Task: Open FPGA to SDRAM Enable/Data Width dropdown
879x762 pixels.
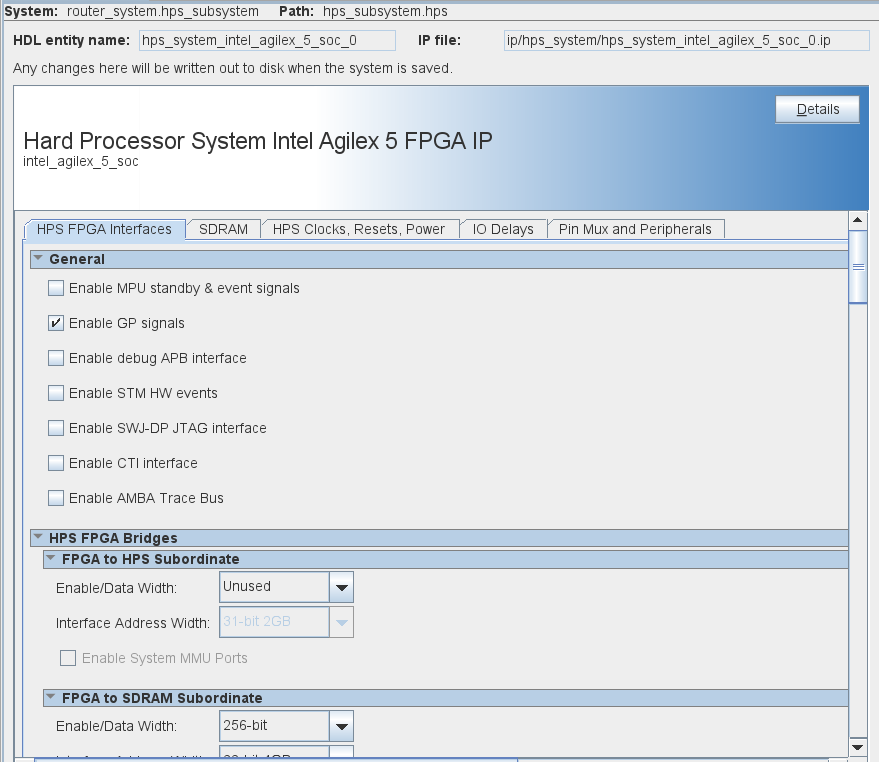Action: click(x=341, y=726)
